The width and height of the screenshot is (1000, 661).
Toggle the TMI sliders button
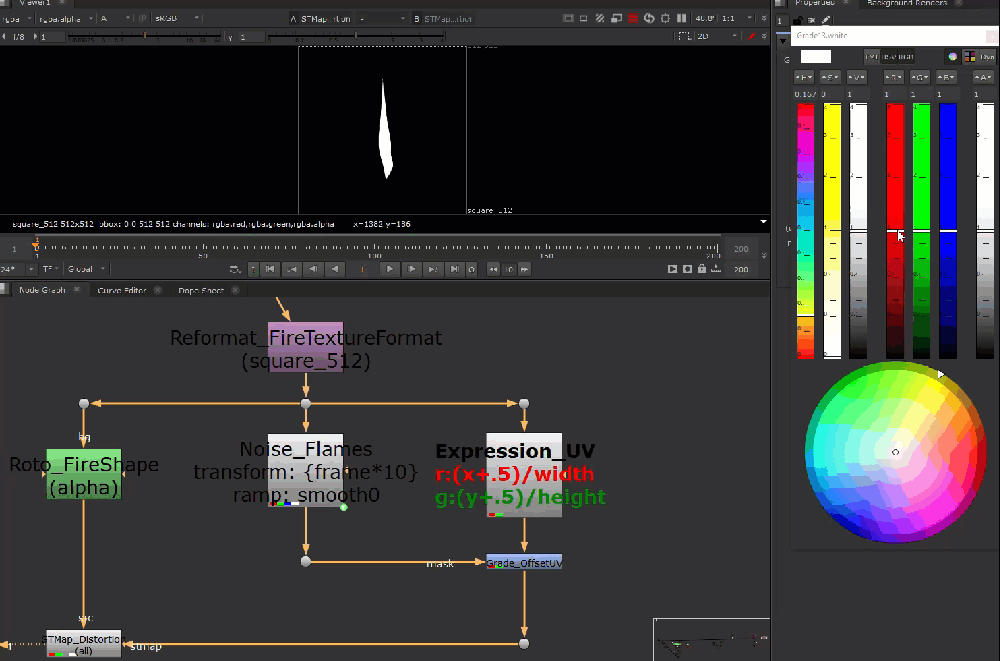[x=870, y=57]
